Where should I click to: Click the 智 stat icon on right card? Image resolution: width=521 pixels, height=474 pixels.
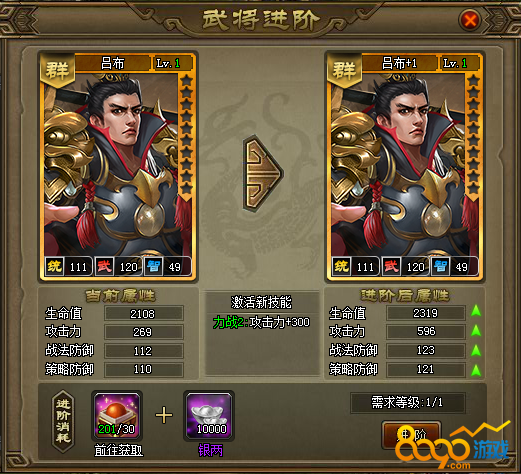click(x=441, y=266)
